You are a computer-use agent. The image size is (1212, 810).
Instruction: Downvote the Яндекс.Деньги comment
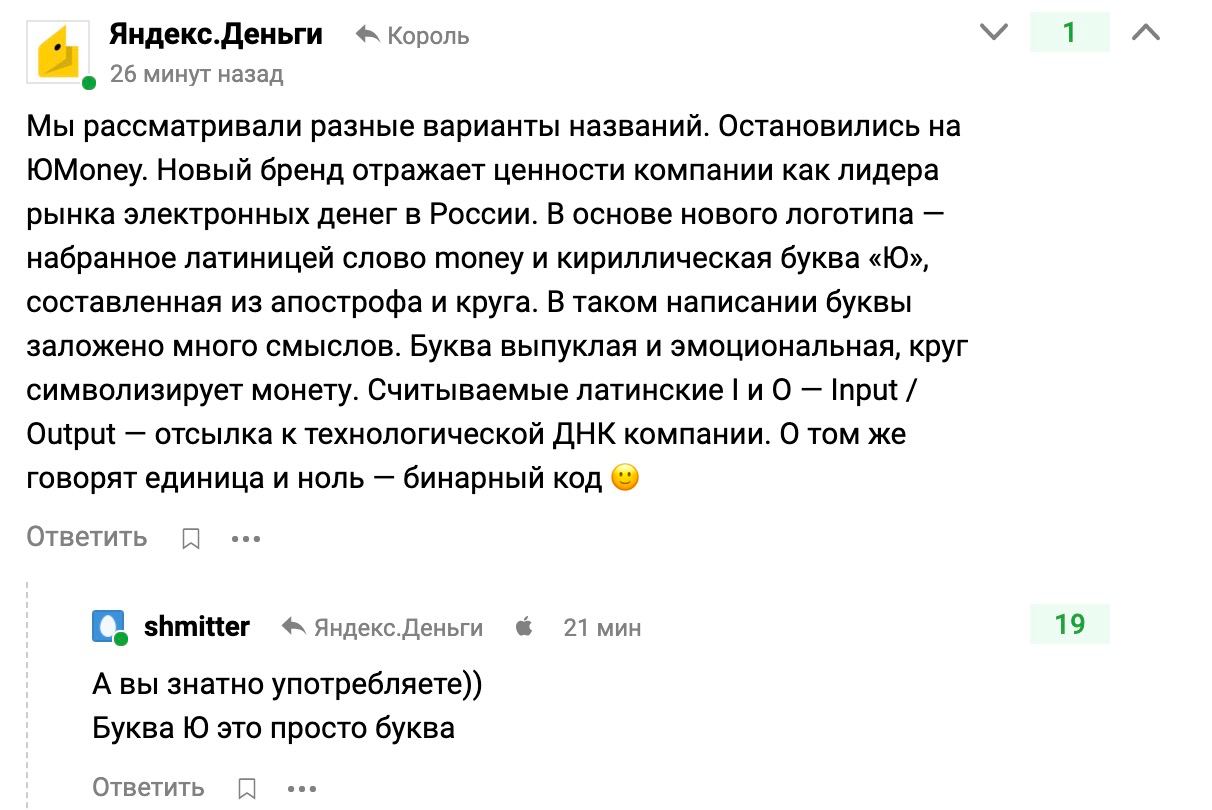click(994, 33)
